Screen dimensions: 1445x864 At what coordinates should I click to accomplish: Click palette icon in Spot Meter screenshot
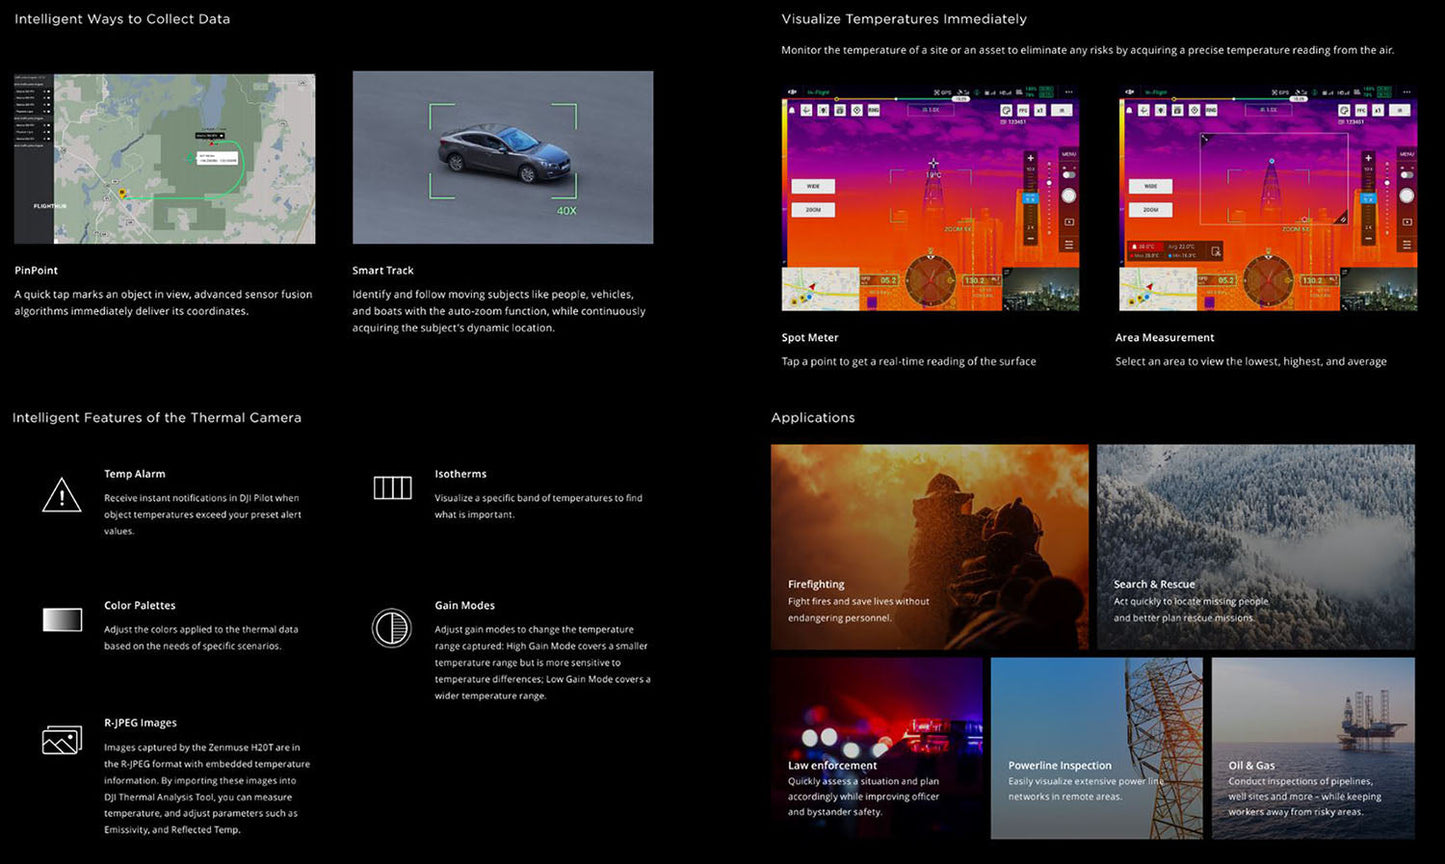point(1006,110)
